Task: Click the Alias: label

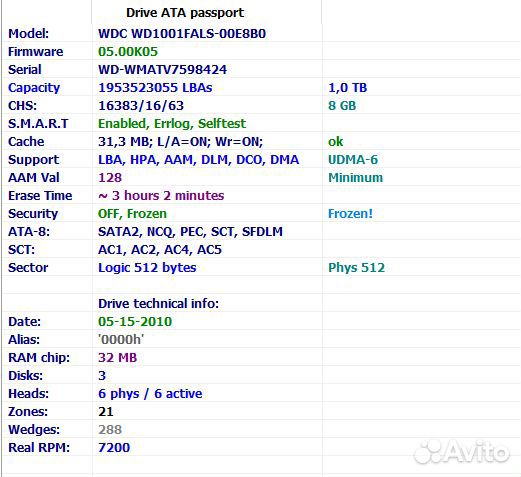Action: [x=24, y=340]
